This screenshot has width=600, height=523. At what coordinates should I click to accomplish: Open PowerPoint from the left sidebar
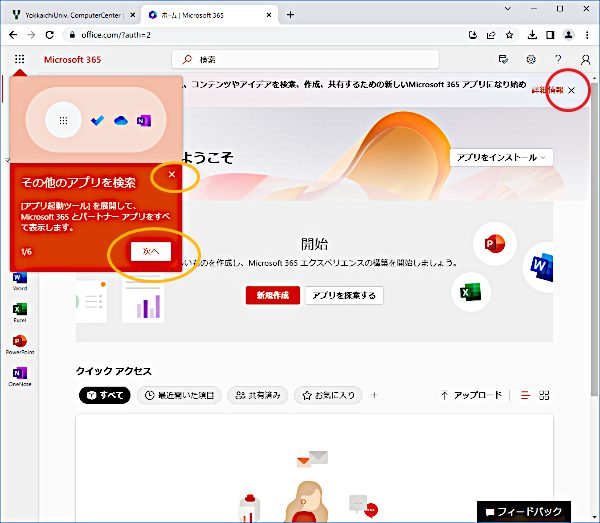[20, 345]
